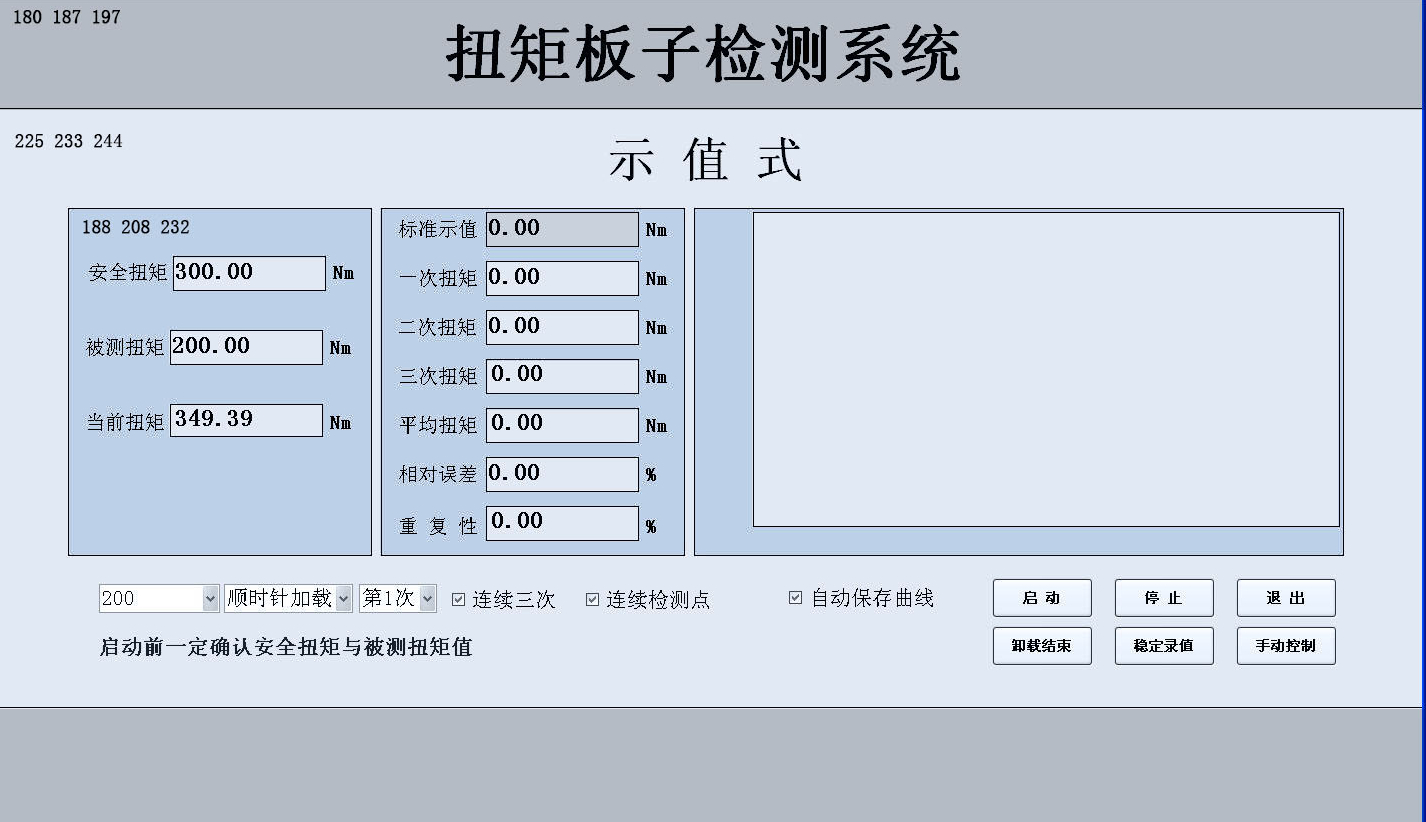The height and width of the screenshot is (822, 1426).
Task: Disable the 自动保存曲线 checkbox
Action: (x=795, y=598)
